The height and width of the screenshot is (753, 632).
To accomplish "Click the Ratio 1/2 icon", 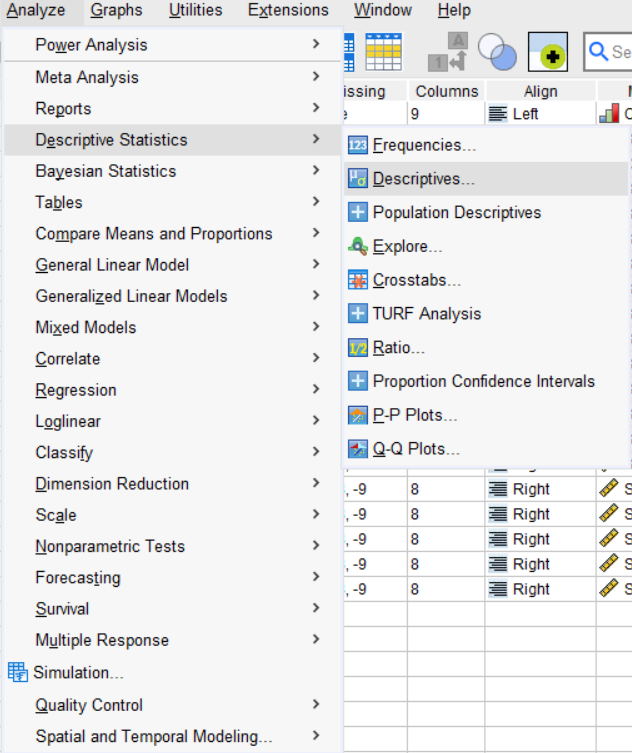I will [358, 348].
